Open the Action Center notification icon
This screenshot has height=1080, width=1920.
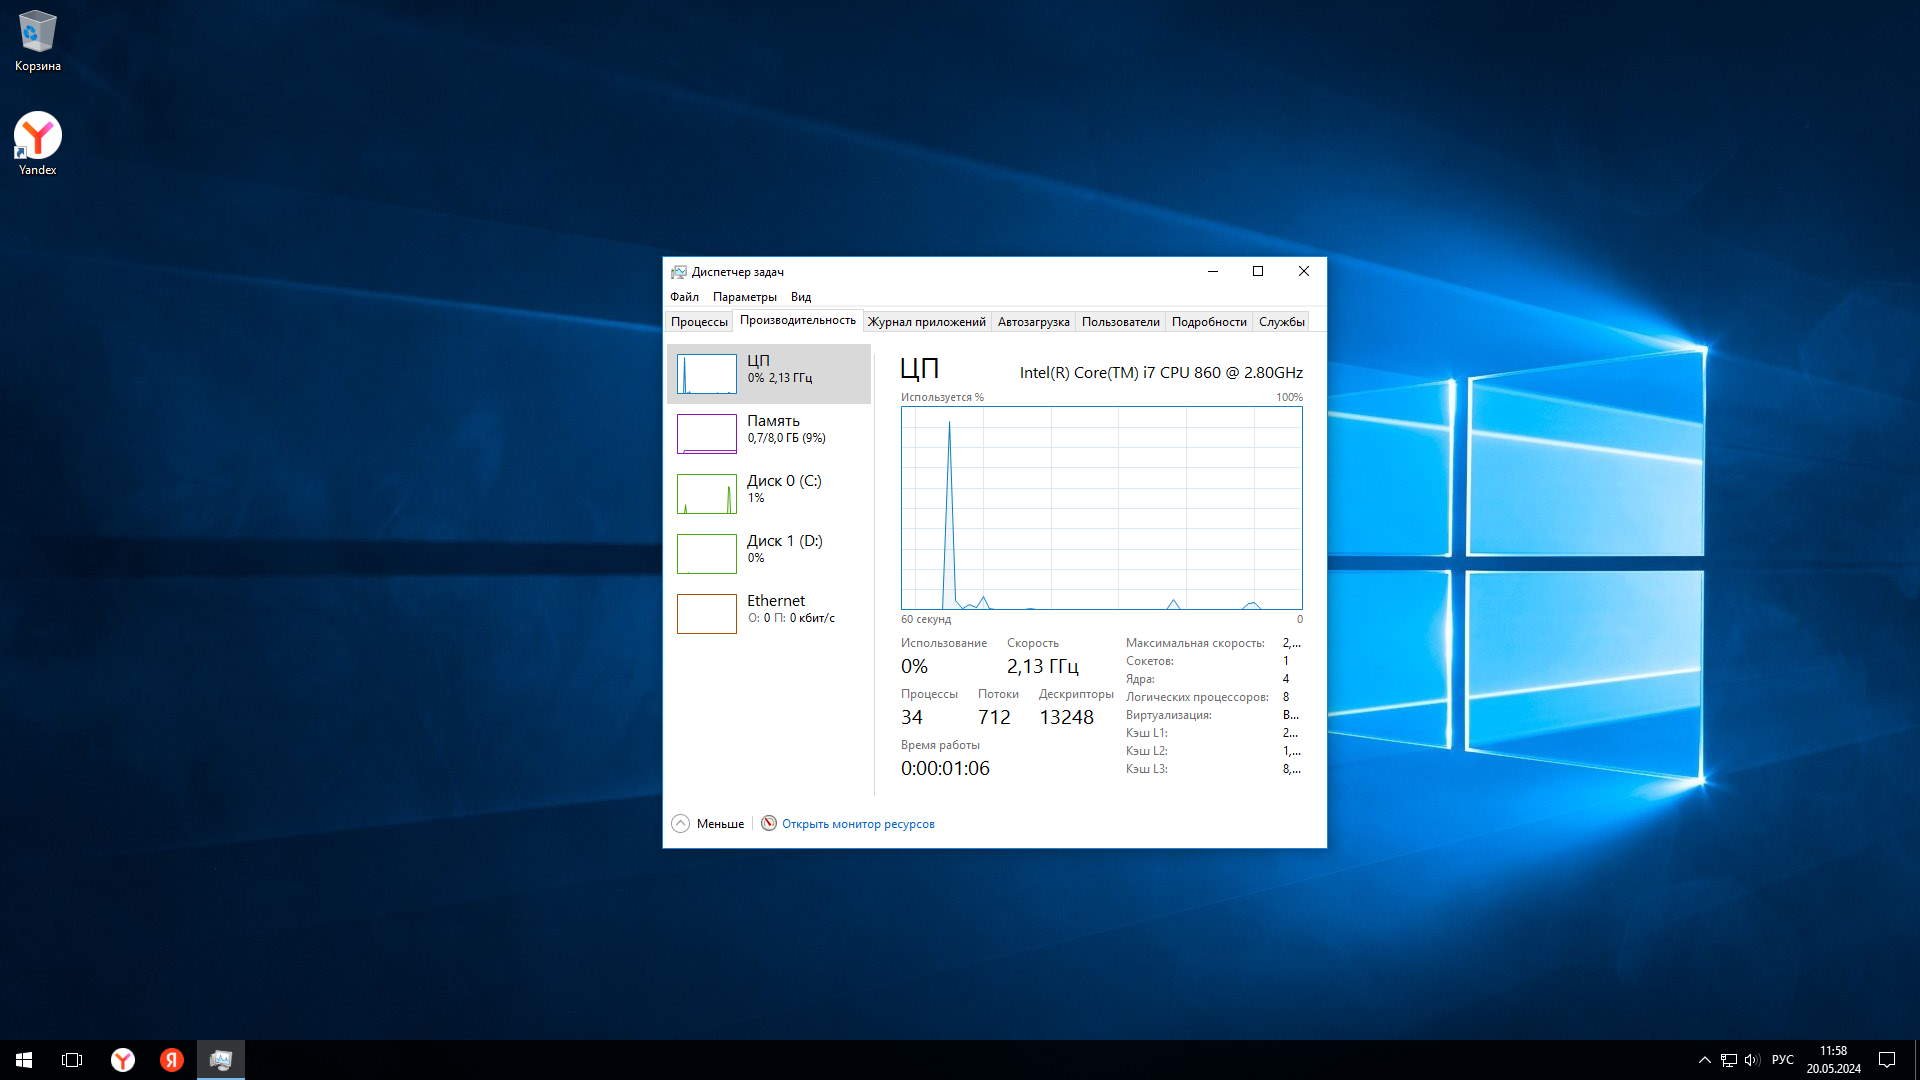pyautogui.click(x=1886, y=1059)
